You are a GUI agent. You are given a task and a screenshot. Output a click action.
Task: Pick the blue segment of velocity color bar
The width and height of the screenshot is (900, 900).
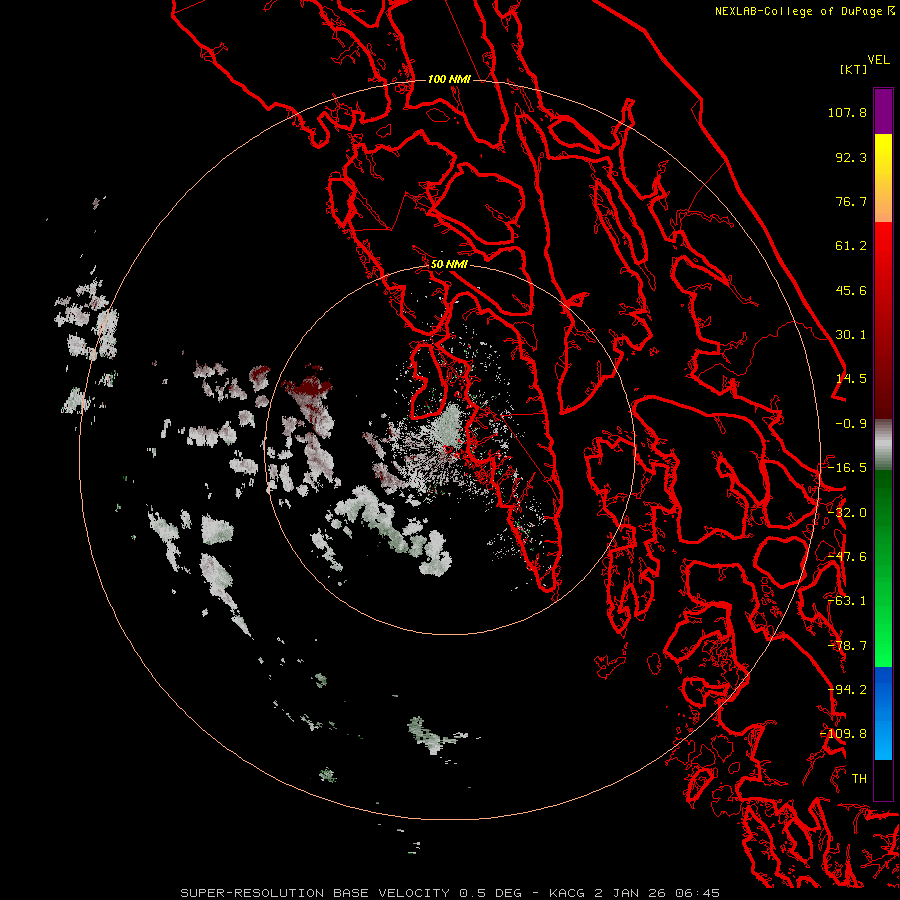pyautogui.click(x=883, y=713)
